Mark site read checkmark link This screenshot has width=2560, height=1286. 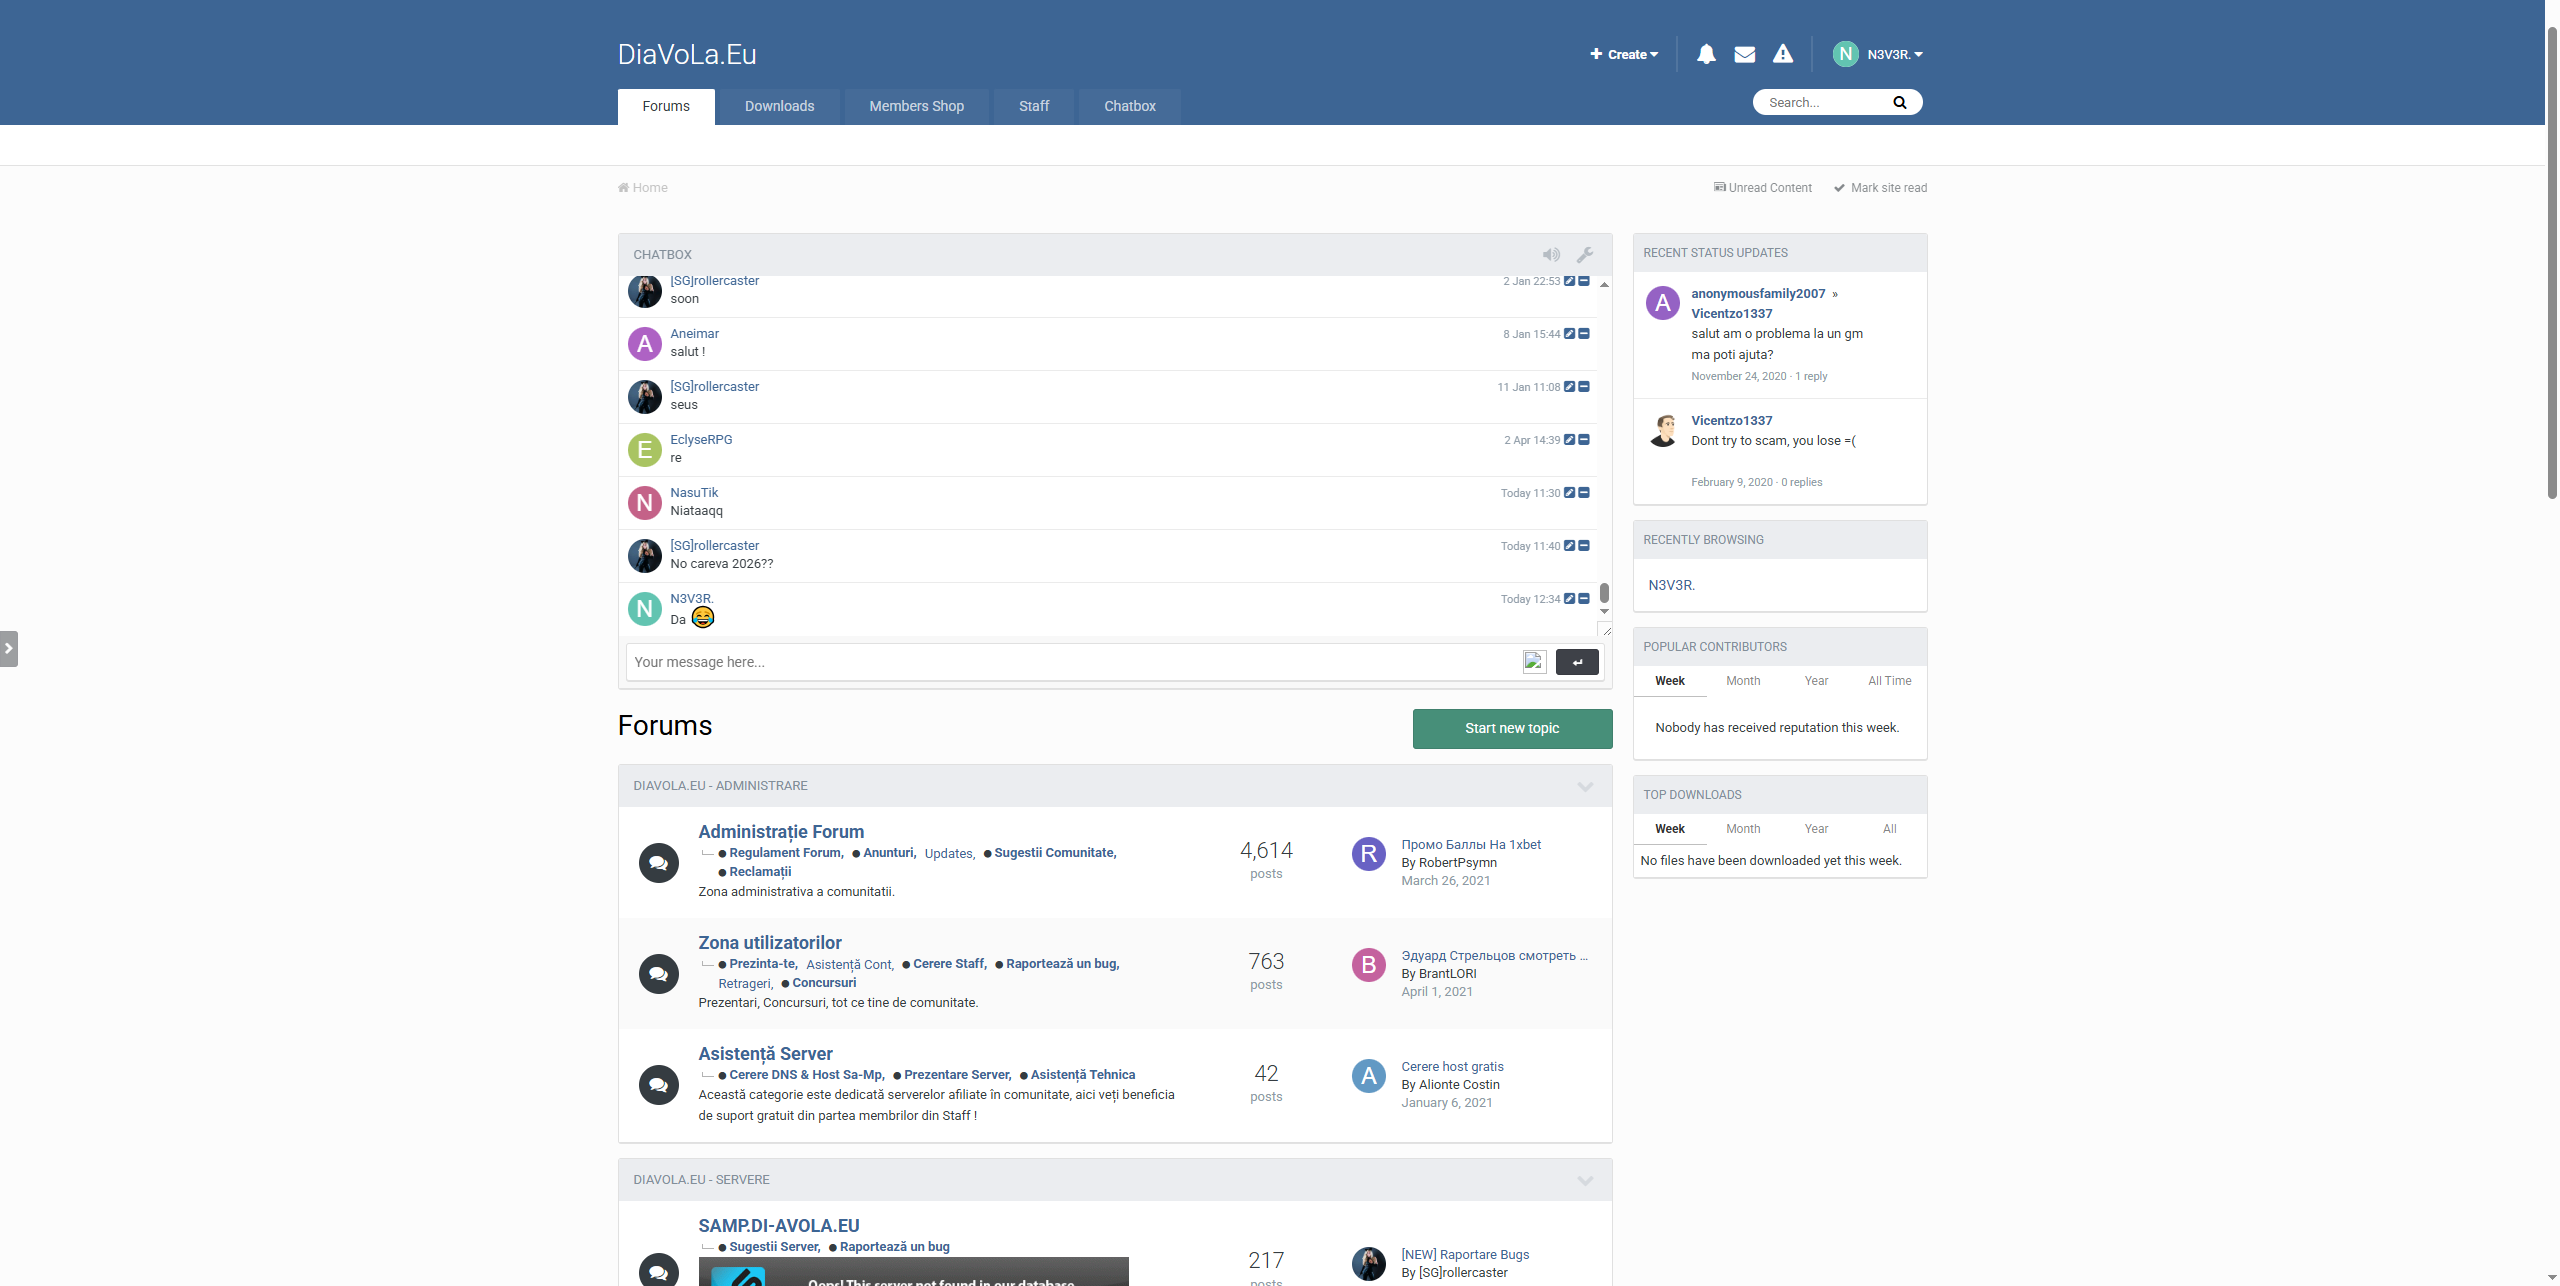click(x=1880, y=188)
